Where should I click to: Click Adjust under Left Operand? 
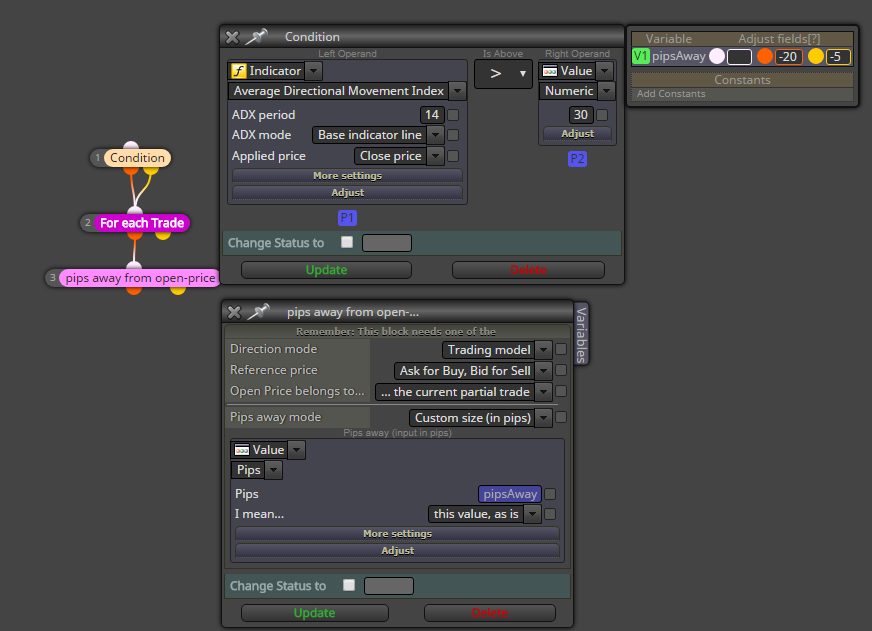(348, 192)
